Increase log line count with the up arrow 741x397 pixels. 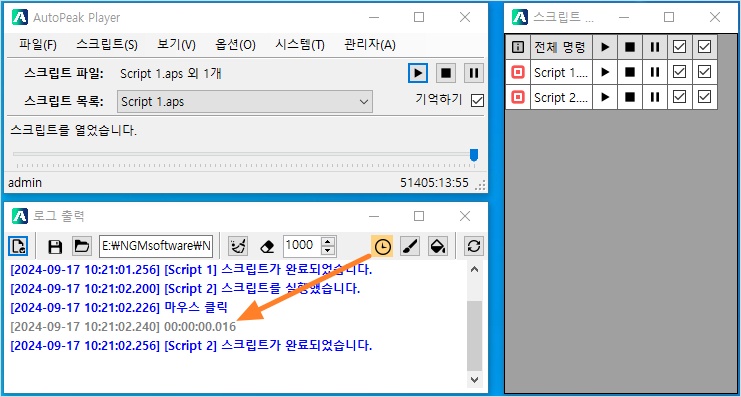328,241
